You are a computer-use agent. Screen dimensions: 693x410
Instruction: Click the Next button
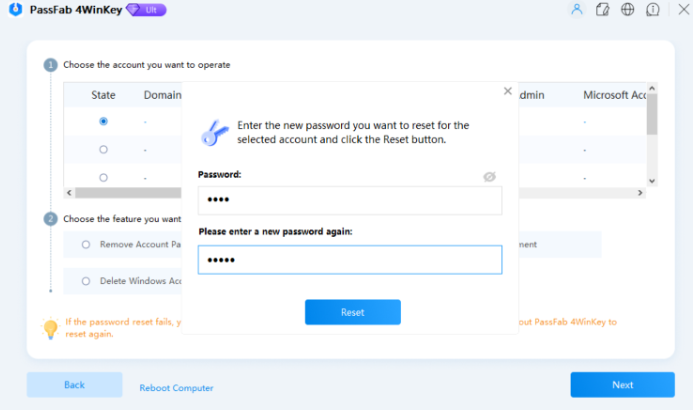click(x=622, y=385)
